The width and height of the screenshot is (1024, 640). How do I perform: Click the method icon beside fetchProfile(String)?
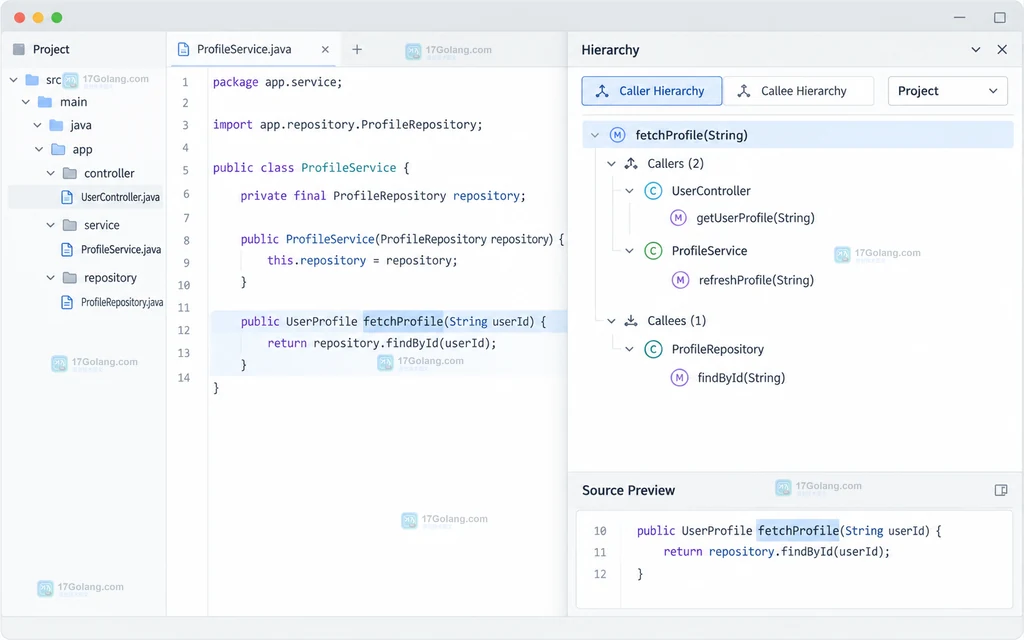[617, 135]
